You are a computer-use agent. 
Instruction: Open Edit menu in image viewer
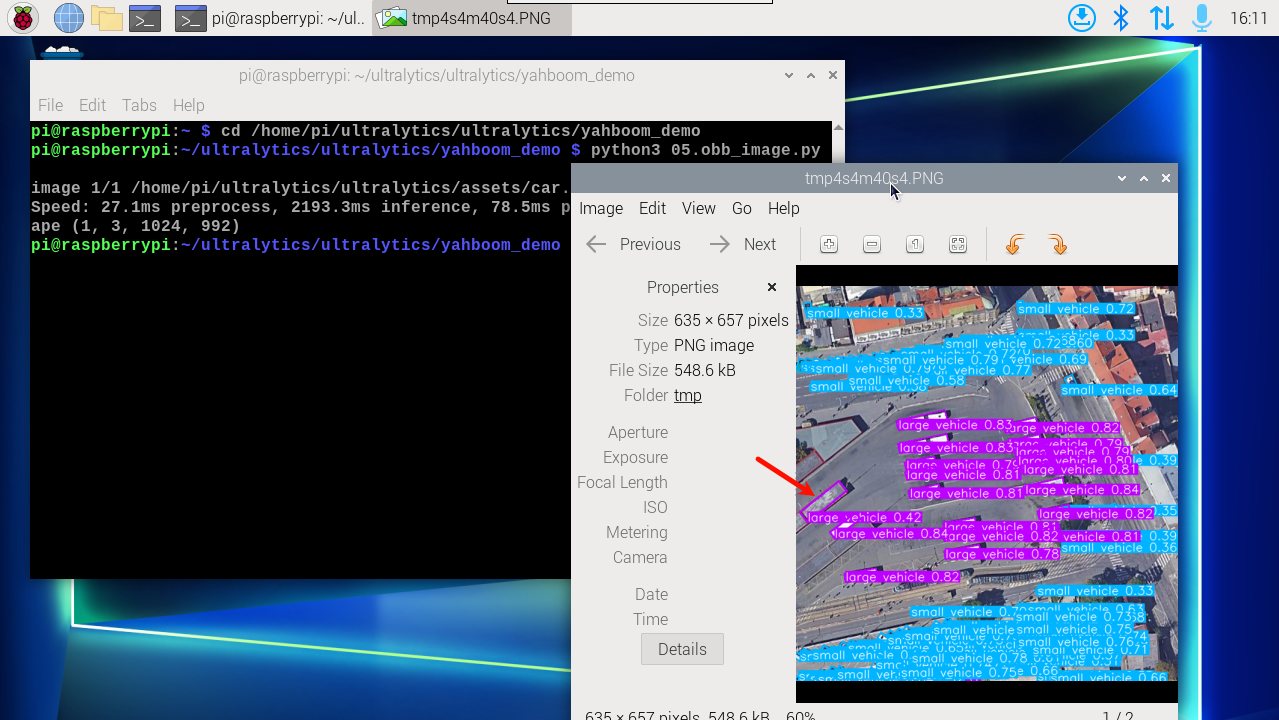click(652, 208)
